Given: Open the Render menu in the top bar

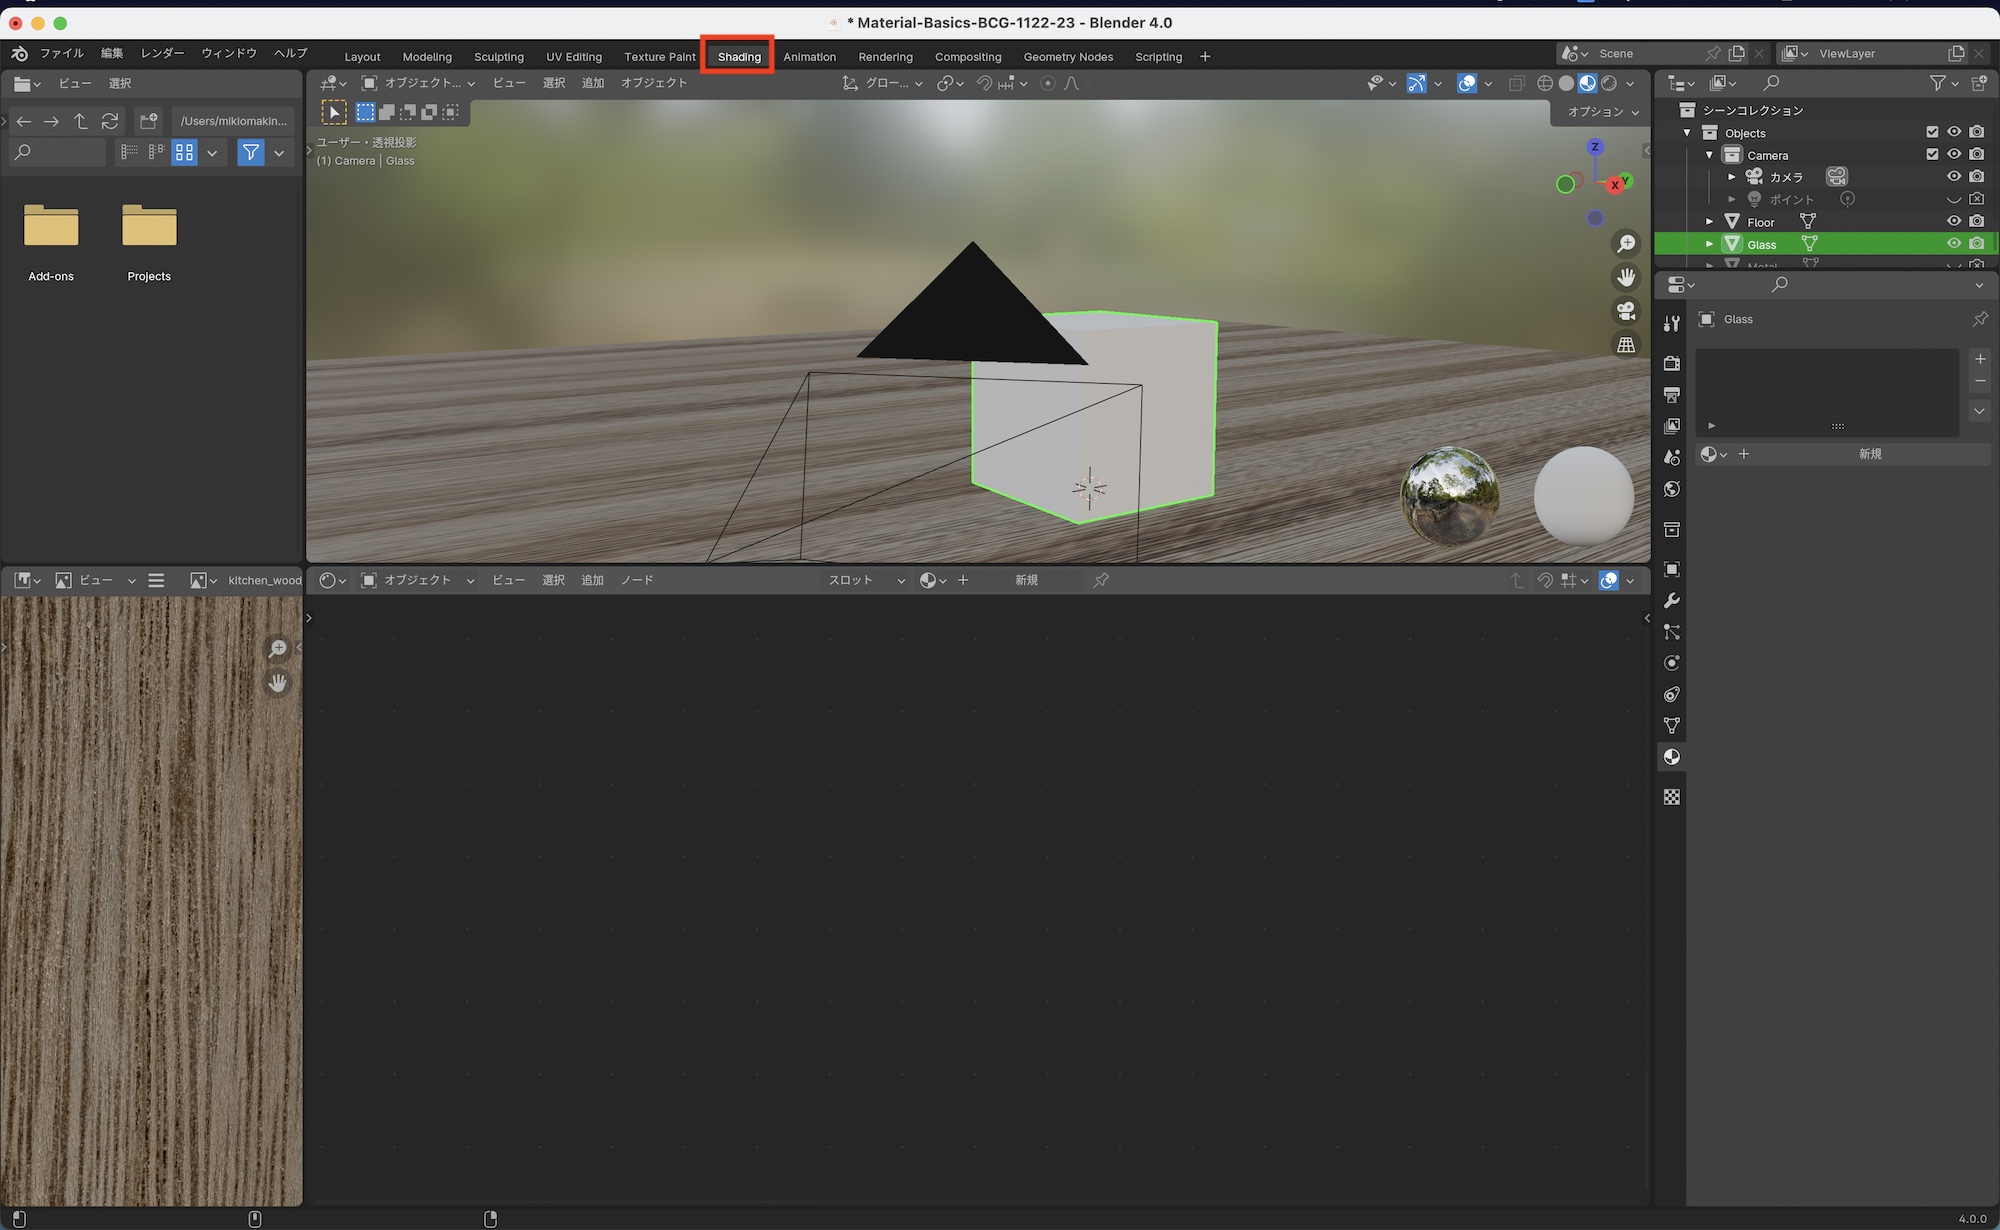Looking at the screenshot, I should tap(162, 53).
